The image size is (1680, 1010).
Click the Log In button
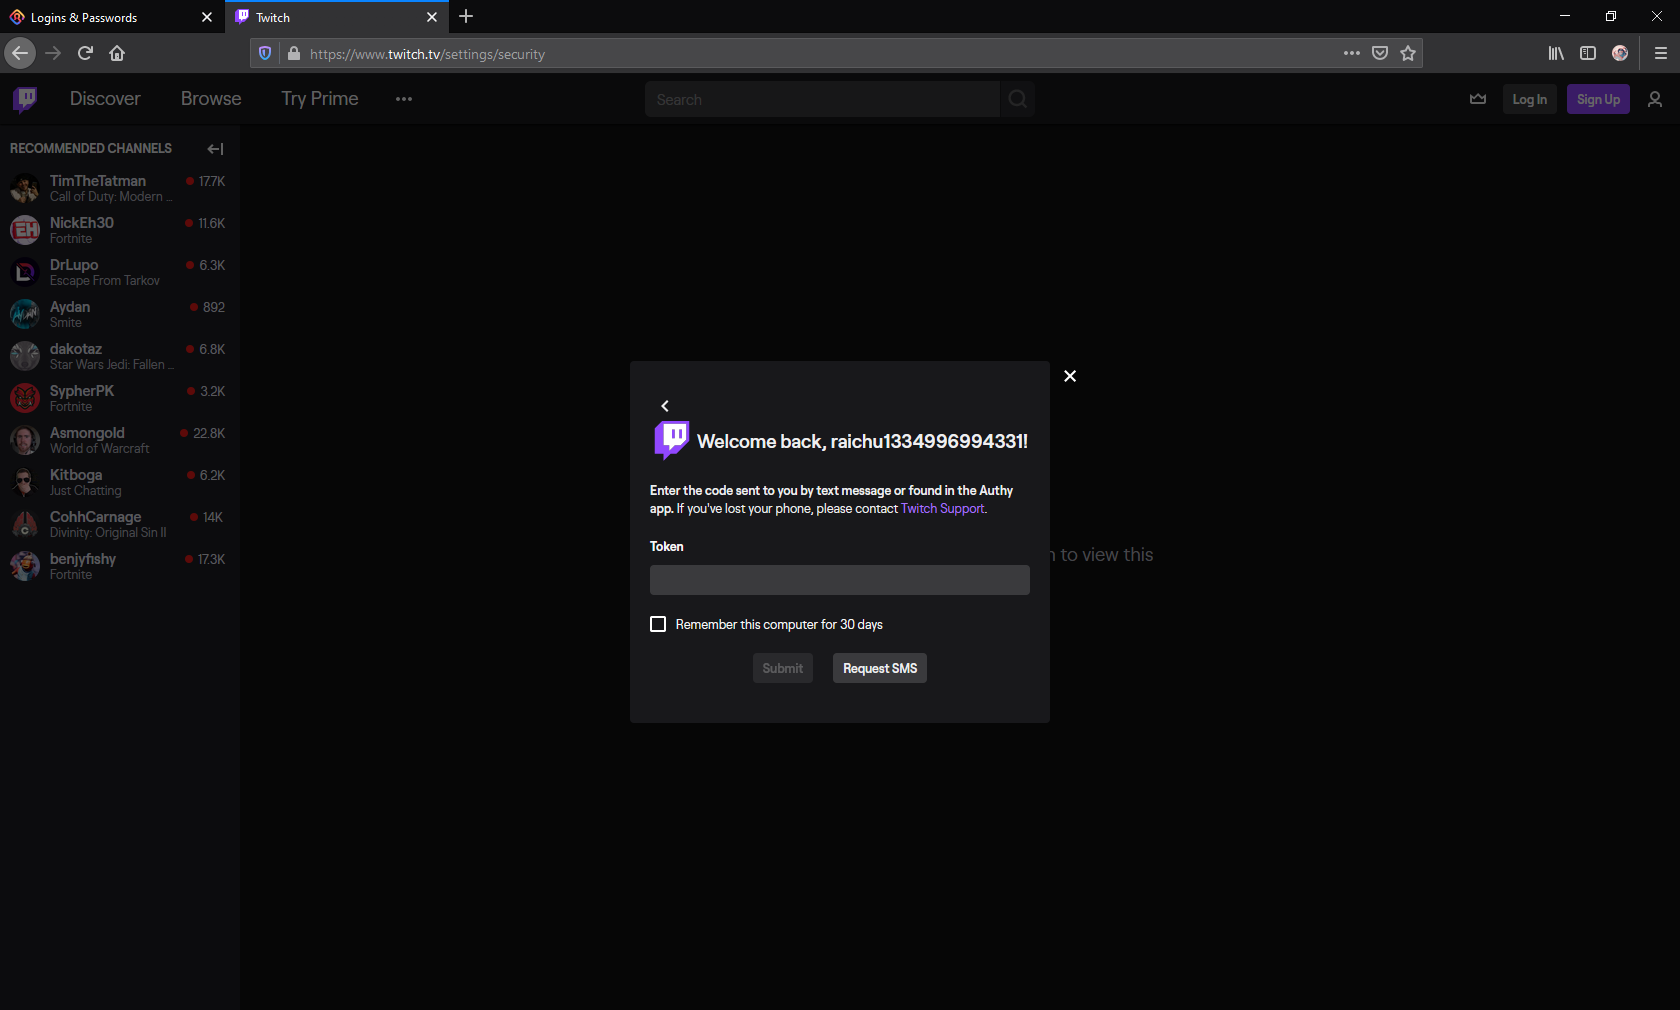pyautogui.click(x=1530, y=99)
